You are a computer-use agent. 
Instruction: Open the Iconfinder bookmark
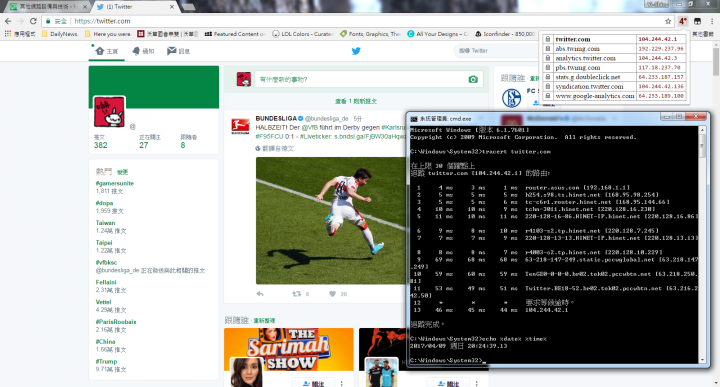tap(505, 34)
